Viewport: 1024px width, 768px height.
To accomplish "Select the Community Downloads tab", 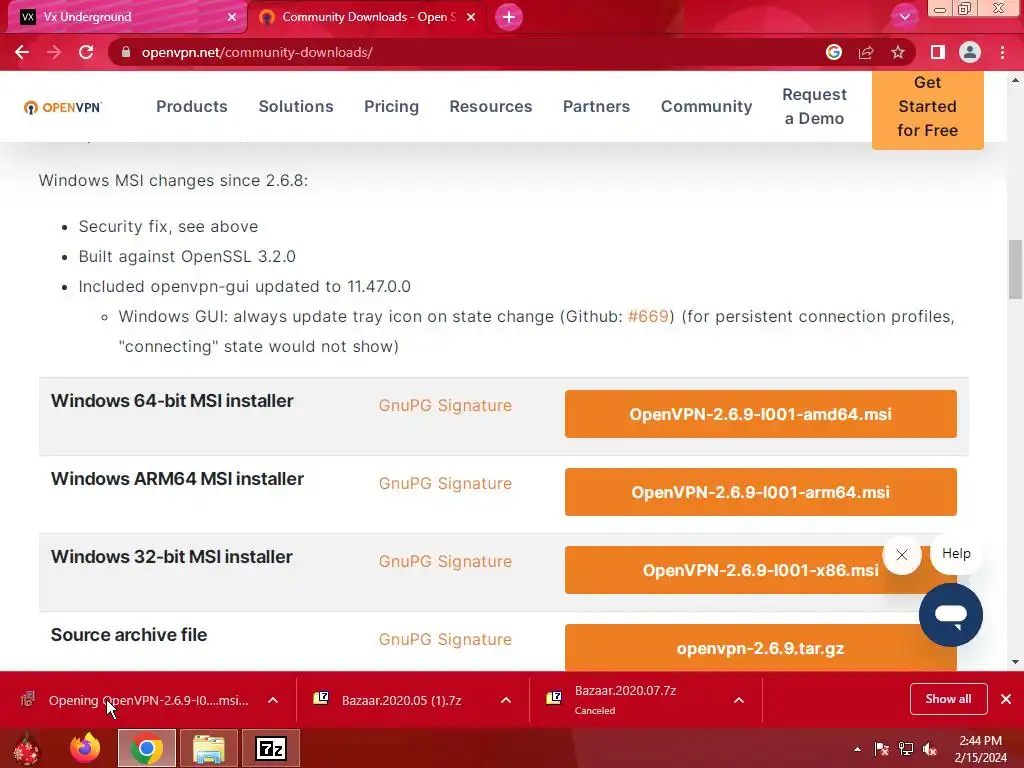I will tap(367, 17).
